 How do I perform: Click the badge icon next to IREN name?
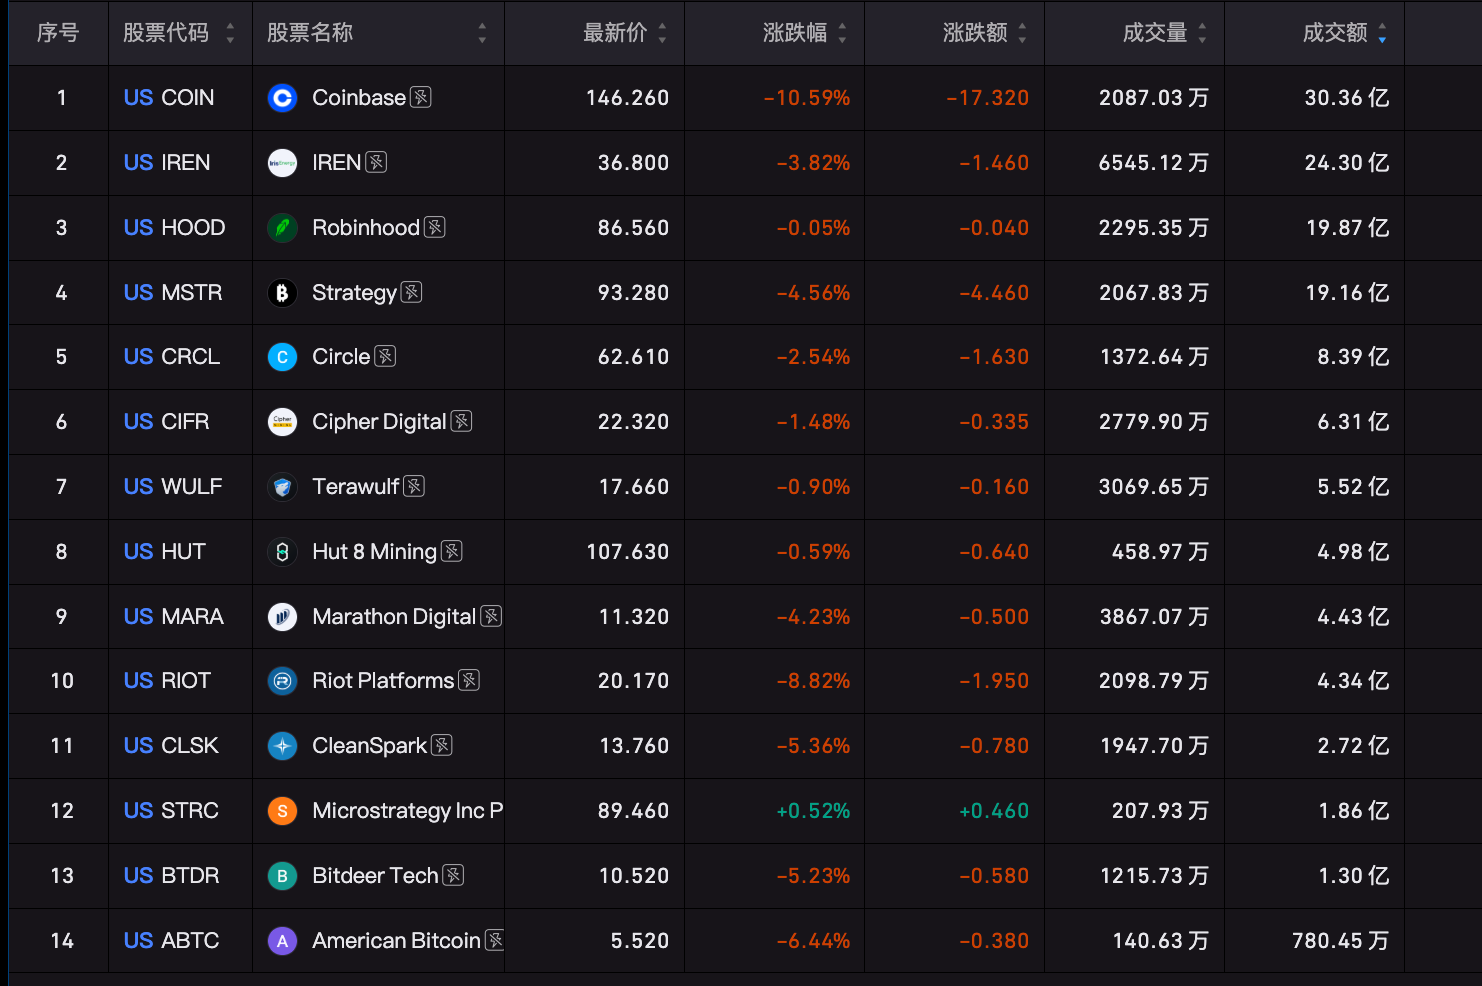(376, 162)
